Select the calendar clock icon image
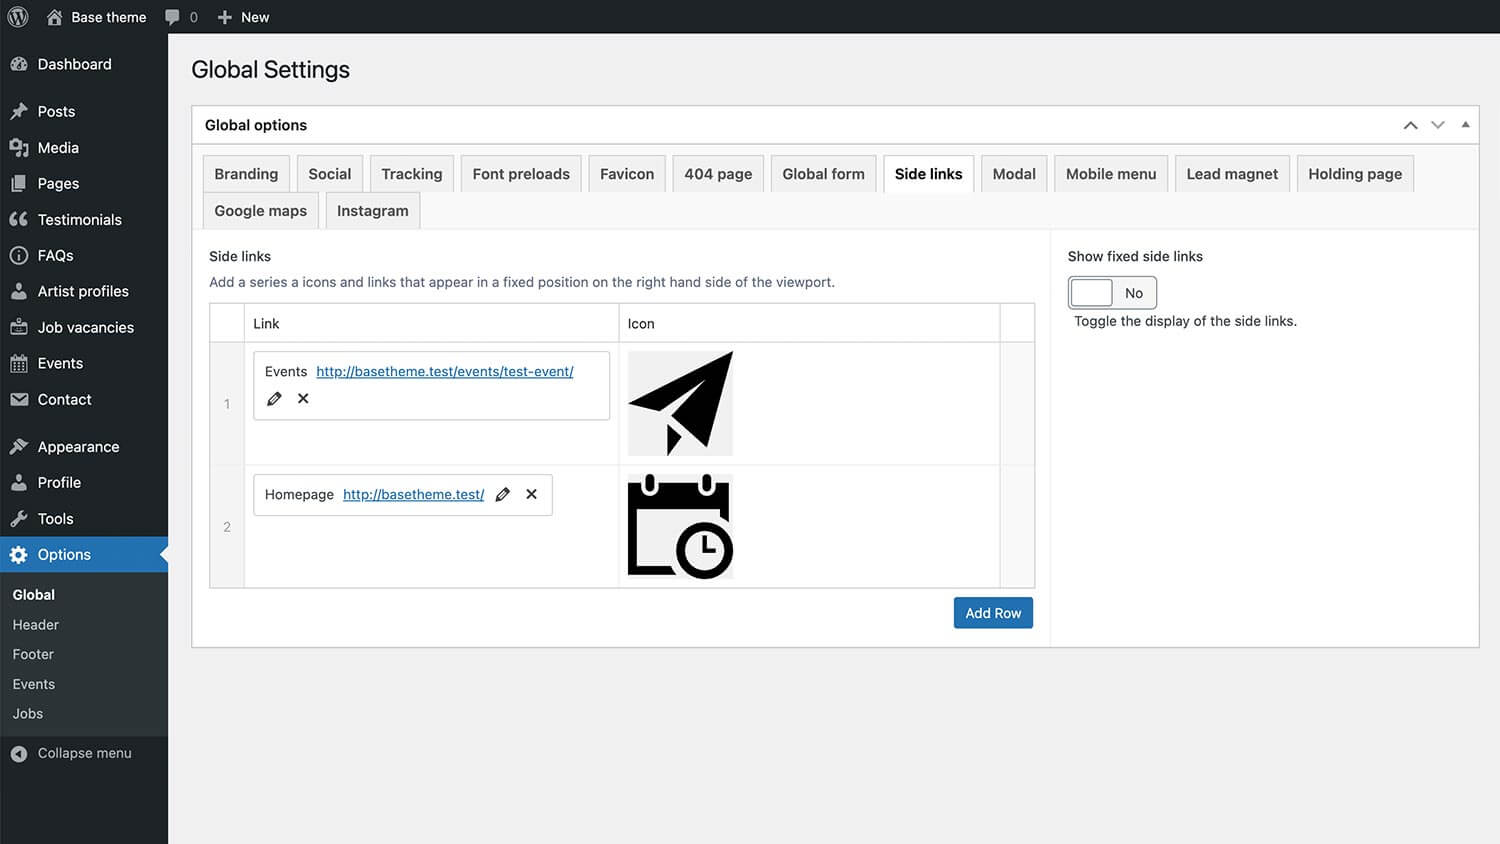The image size is (1500, 844). pos(680,526)
